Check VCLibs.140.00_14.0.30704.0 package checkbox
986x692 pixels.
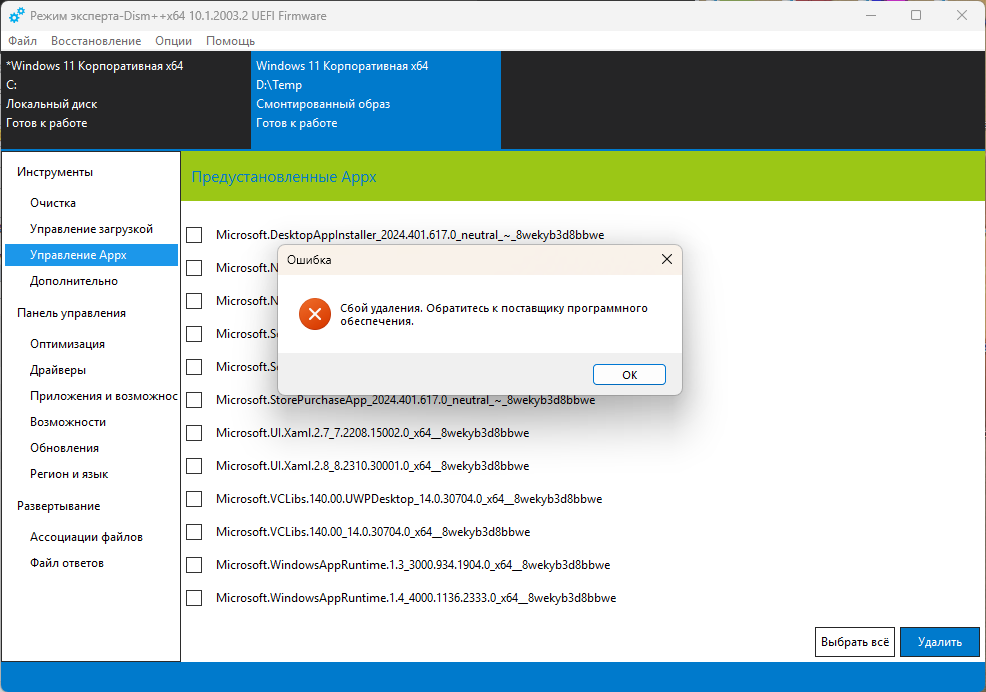pyautogui.click(x=194, y=532)
